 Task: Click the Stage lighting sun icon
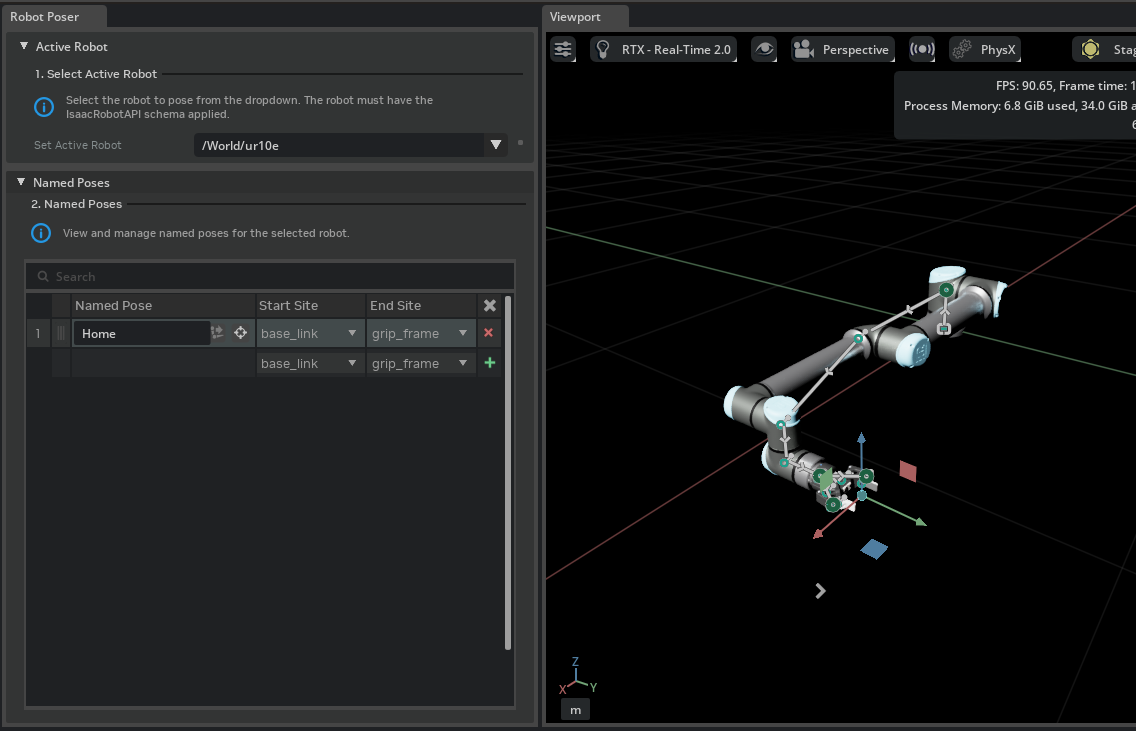tap(1090, 49)
